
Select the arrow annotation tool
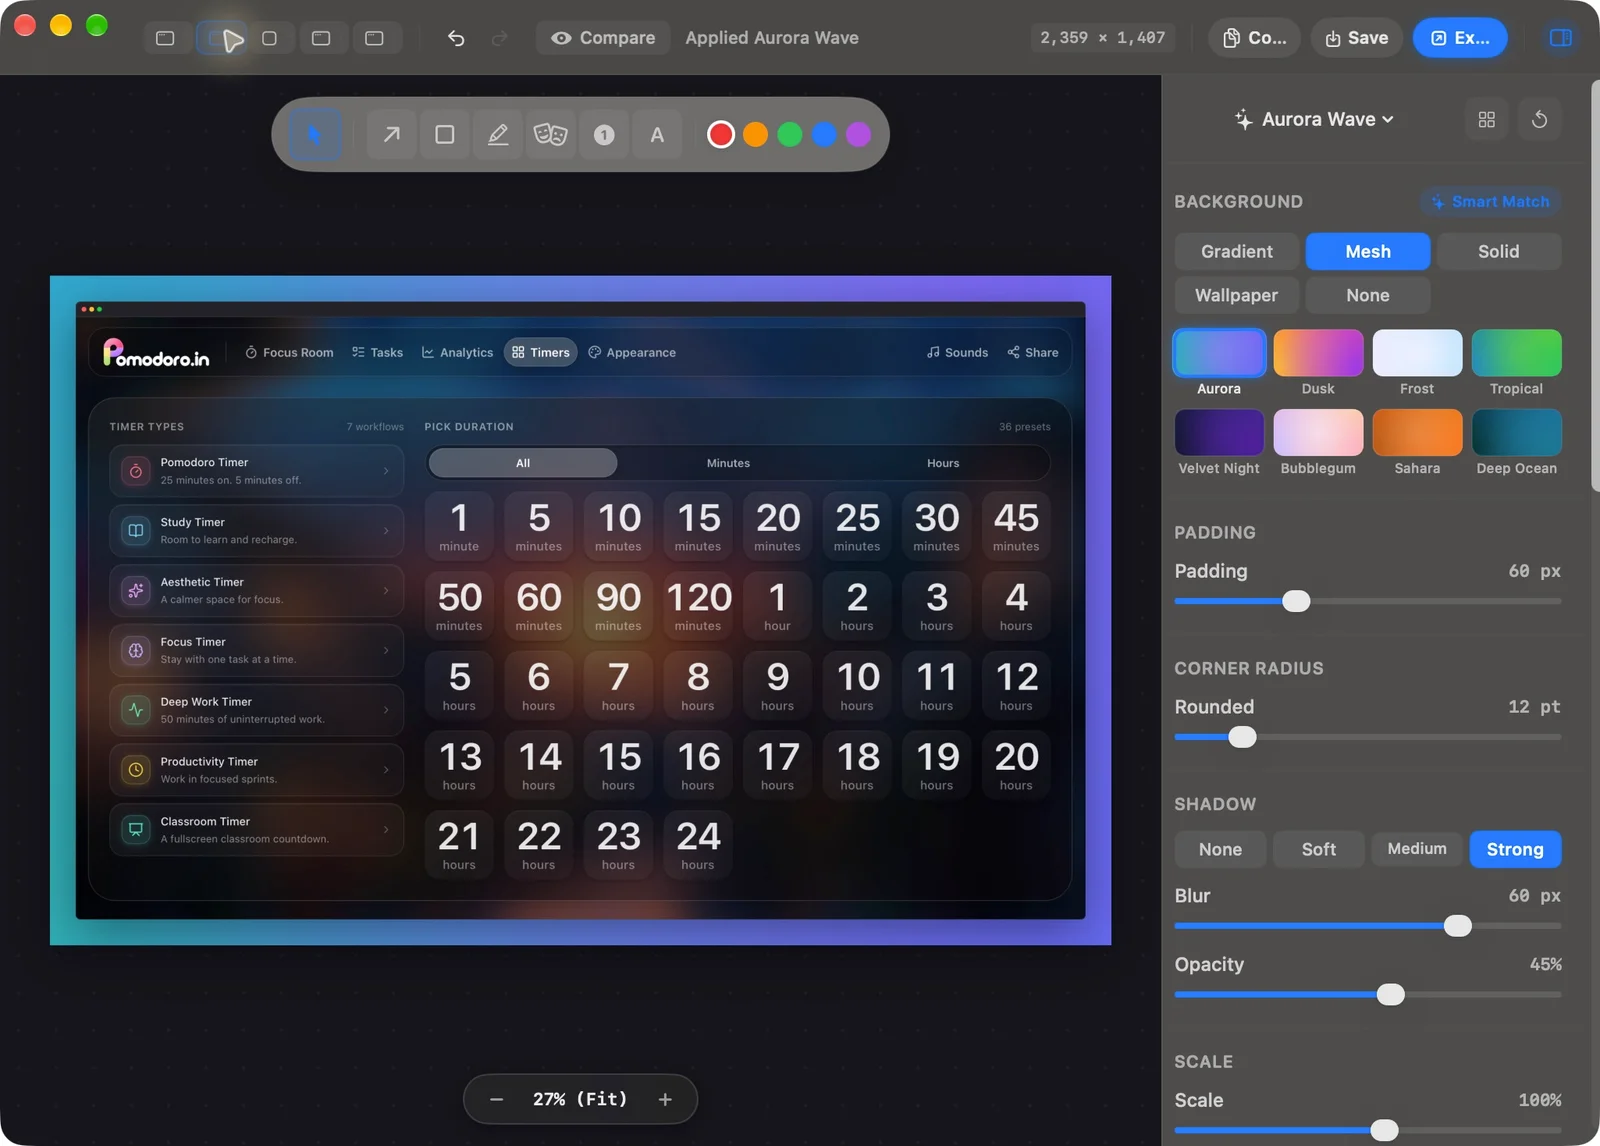(x=392, y=134)
